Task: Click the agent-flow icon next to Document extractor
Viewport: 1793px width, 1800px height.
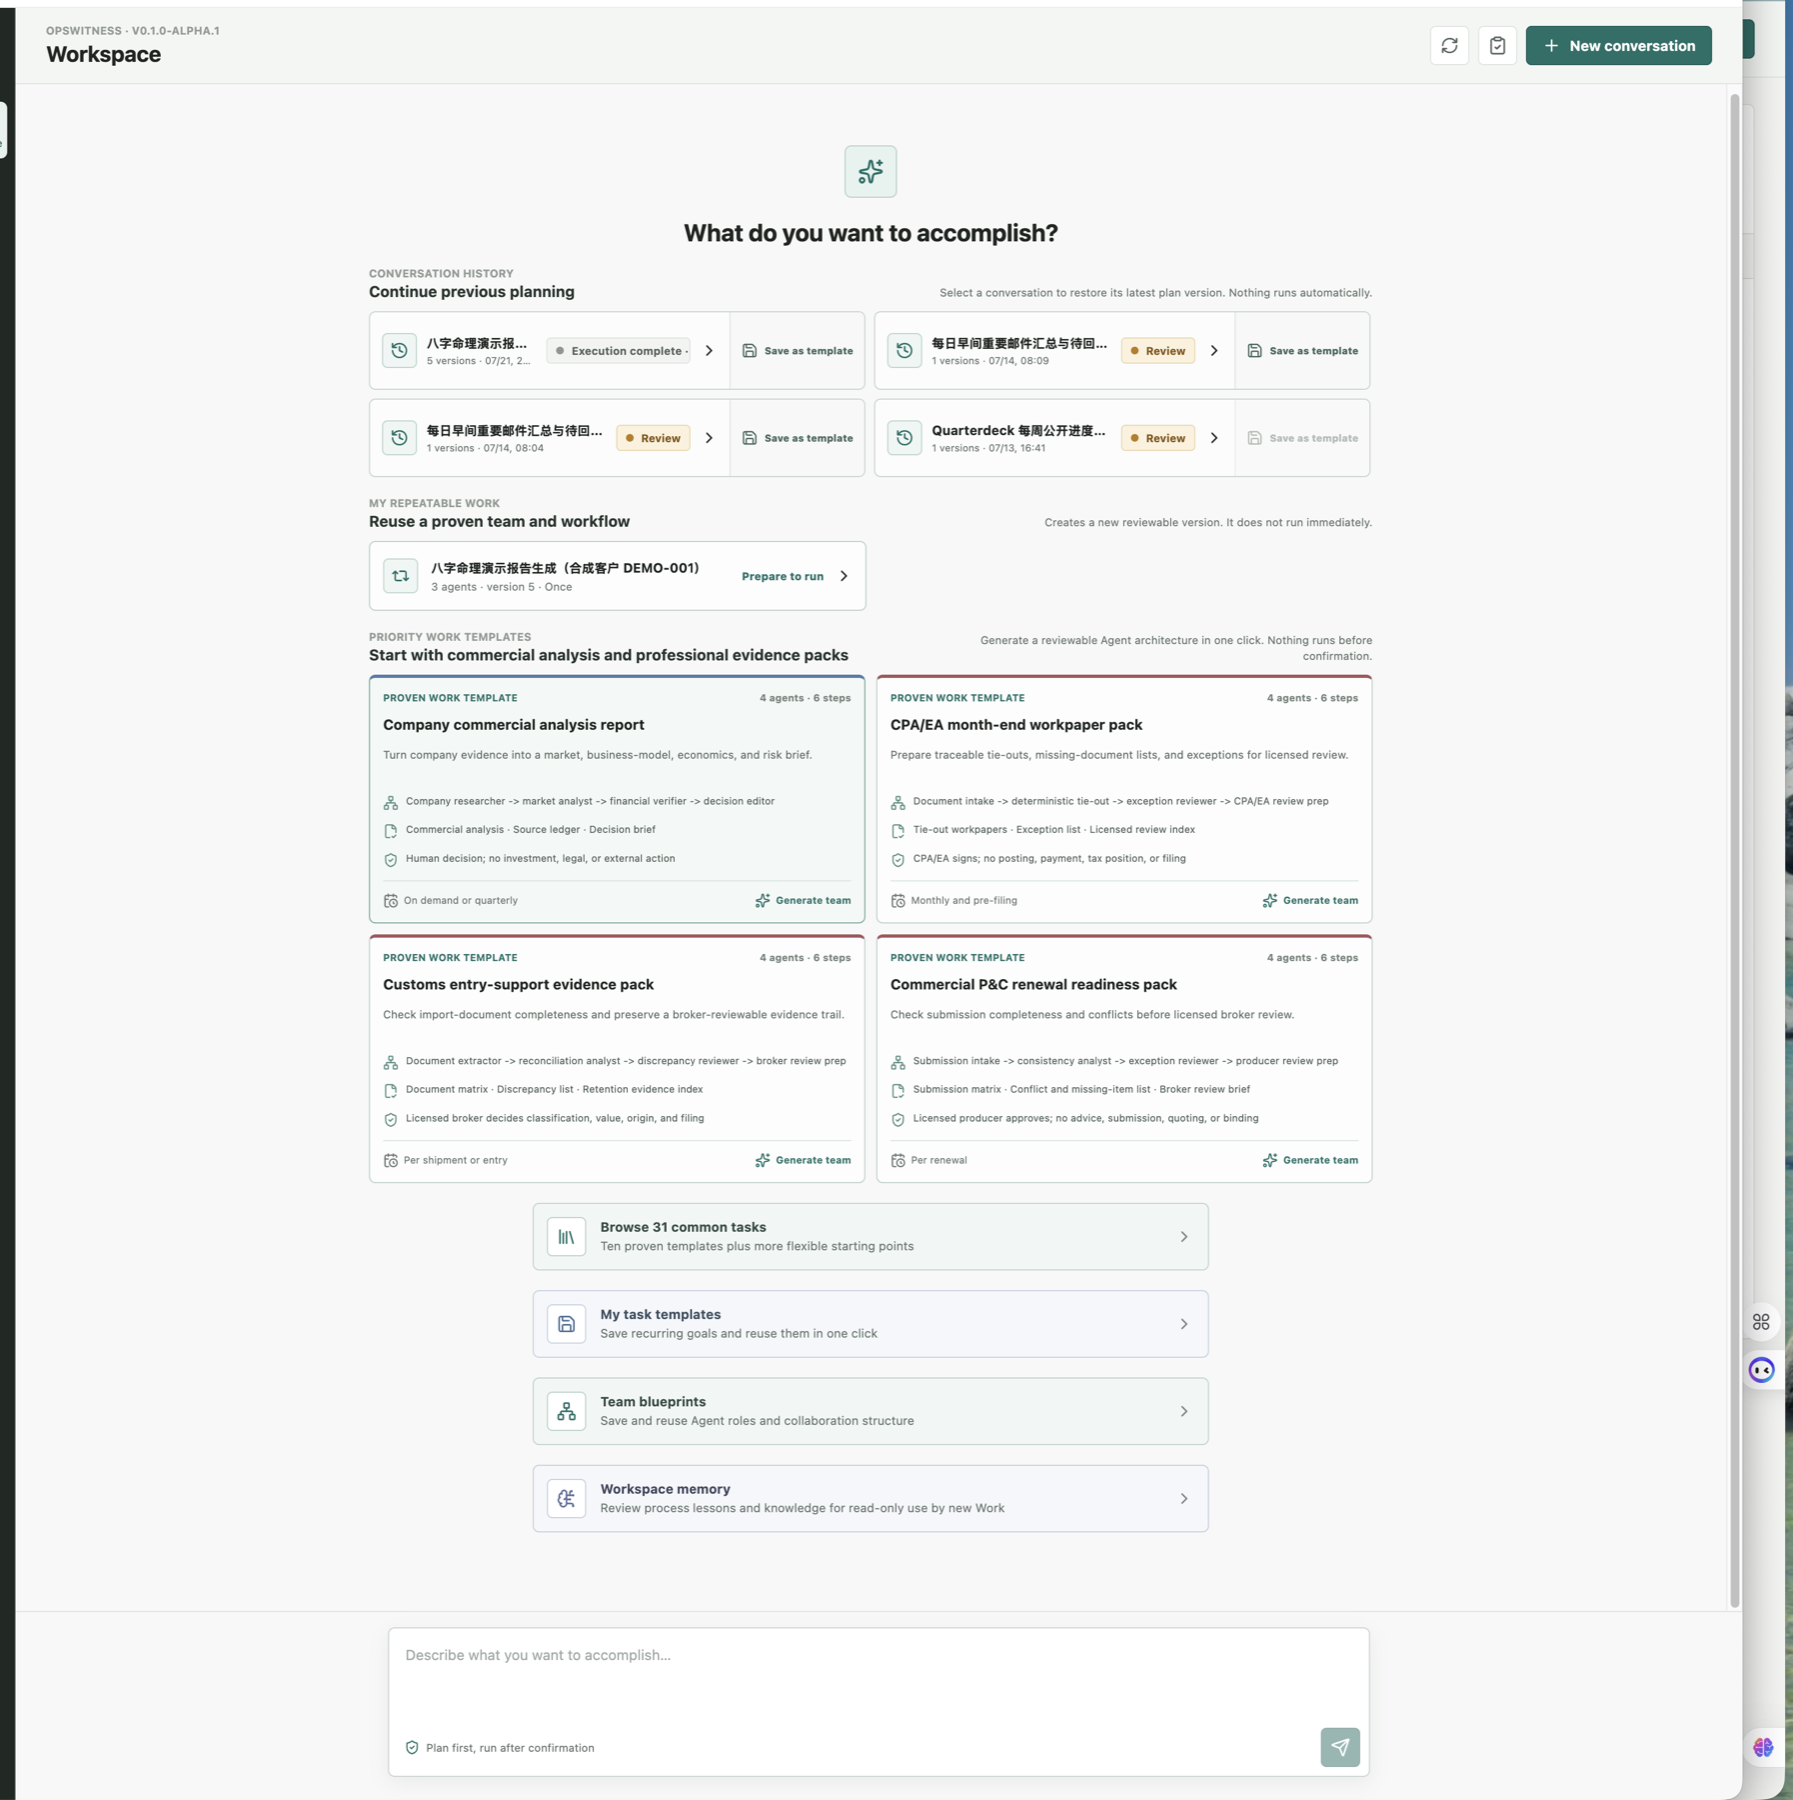Action: coord(390,1063)
